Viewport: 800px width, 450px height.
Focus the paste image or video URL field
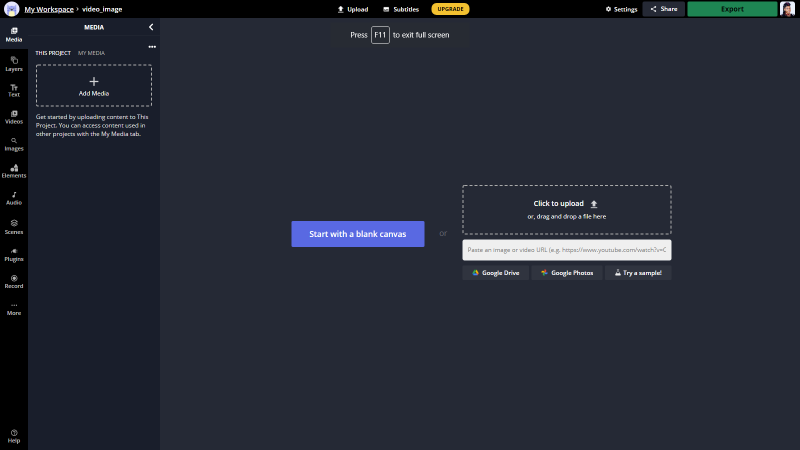(x=566, y=250)
